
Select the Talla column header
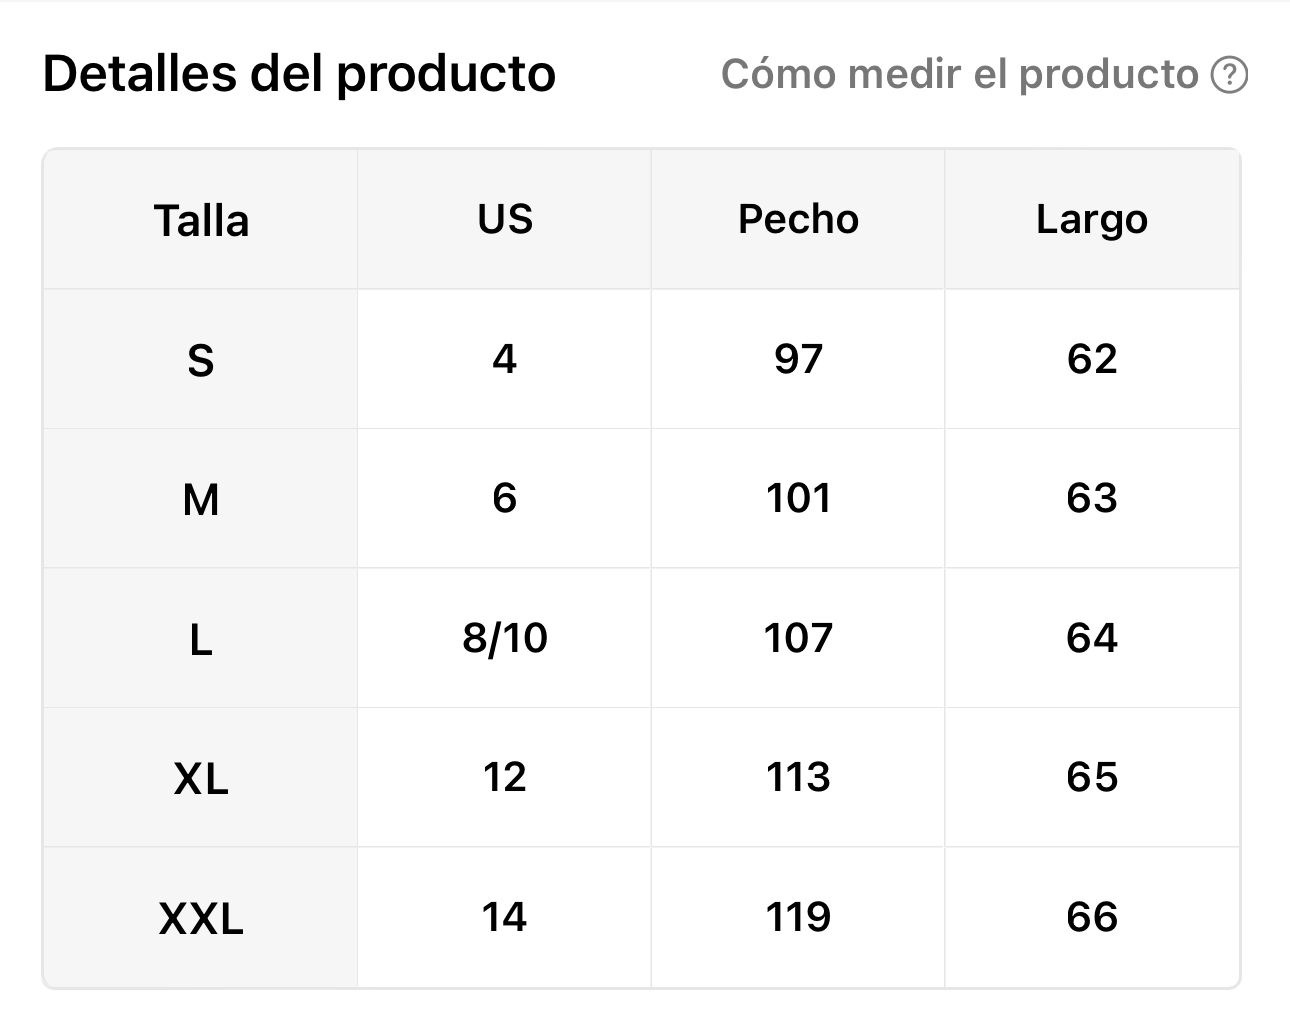[x=201, y=220]
